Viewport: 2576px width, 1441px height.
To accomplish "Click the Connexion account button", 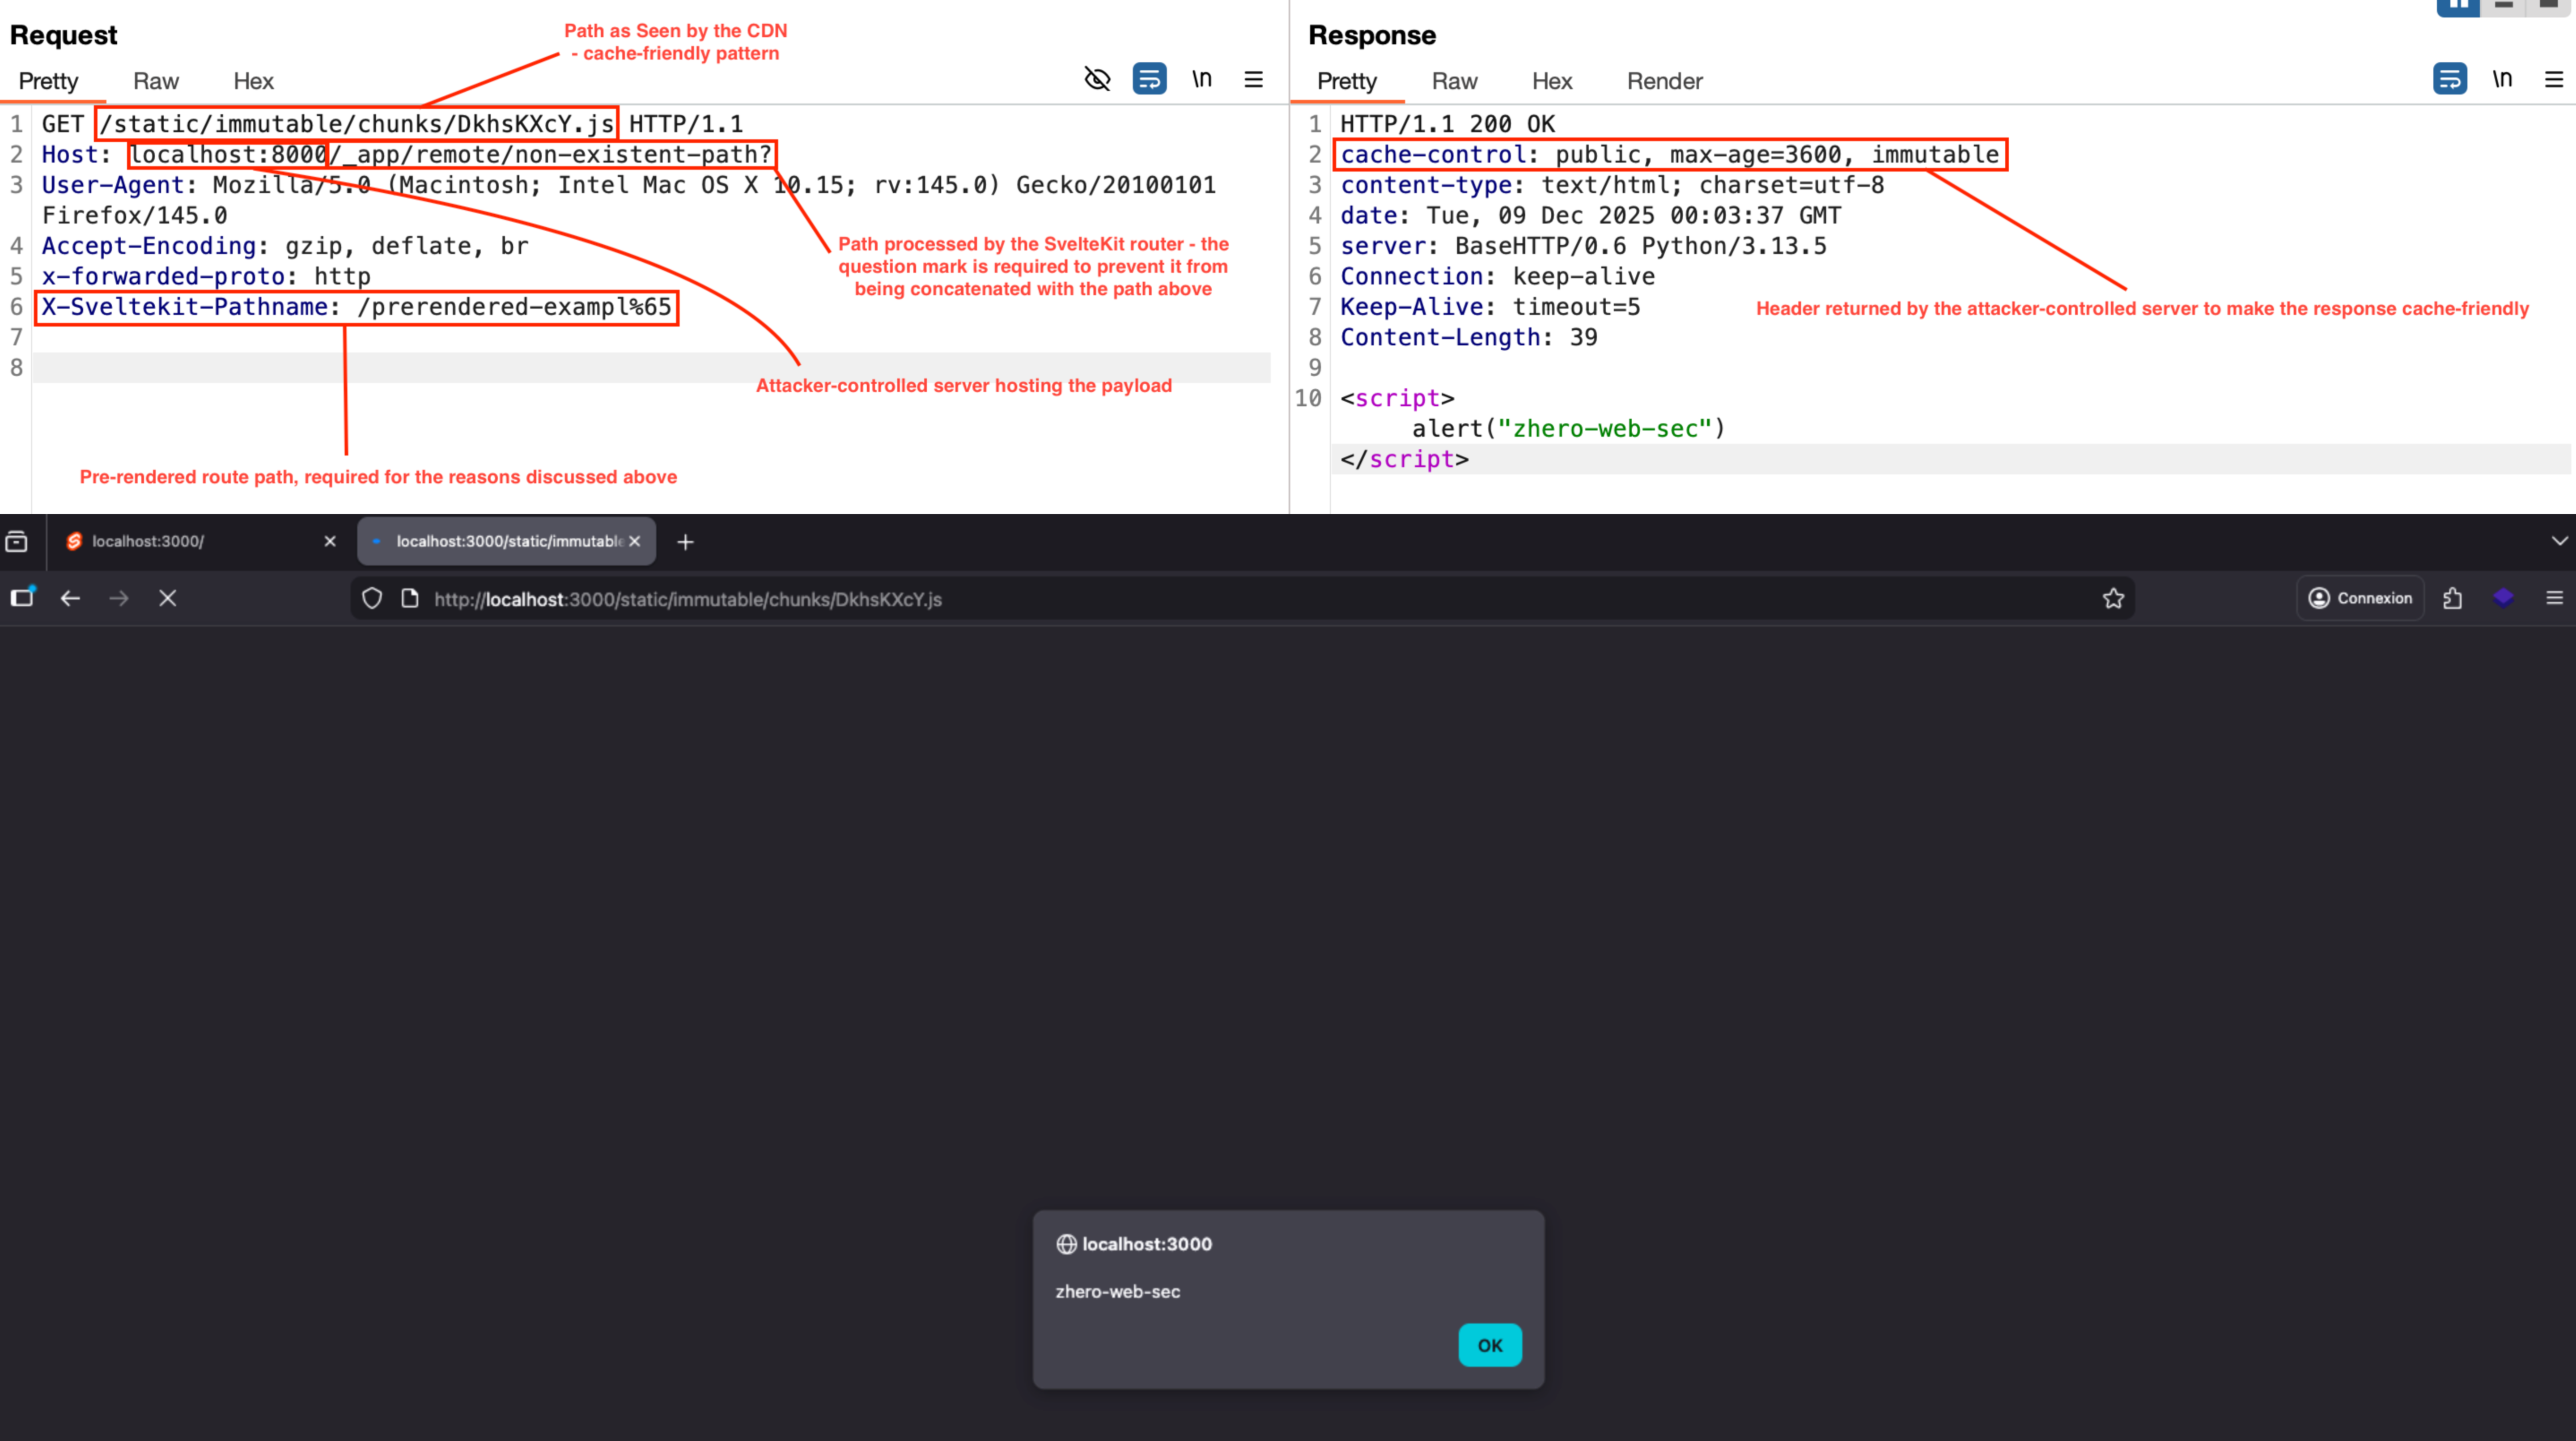I will (2360, 598).
